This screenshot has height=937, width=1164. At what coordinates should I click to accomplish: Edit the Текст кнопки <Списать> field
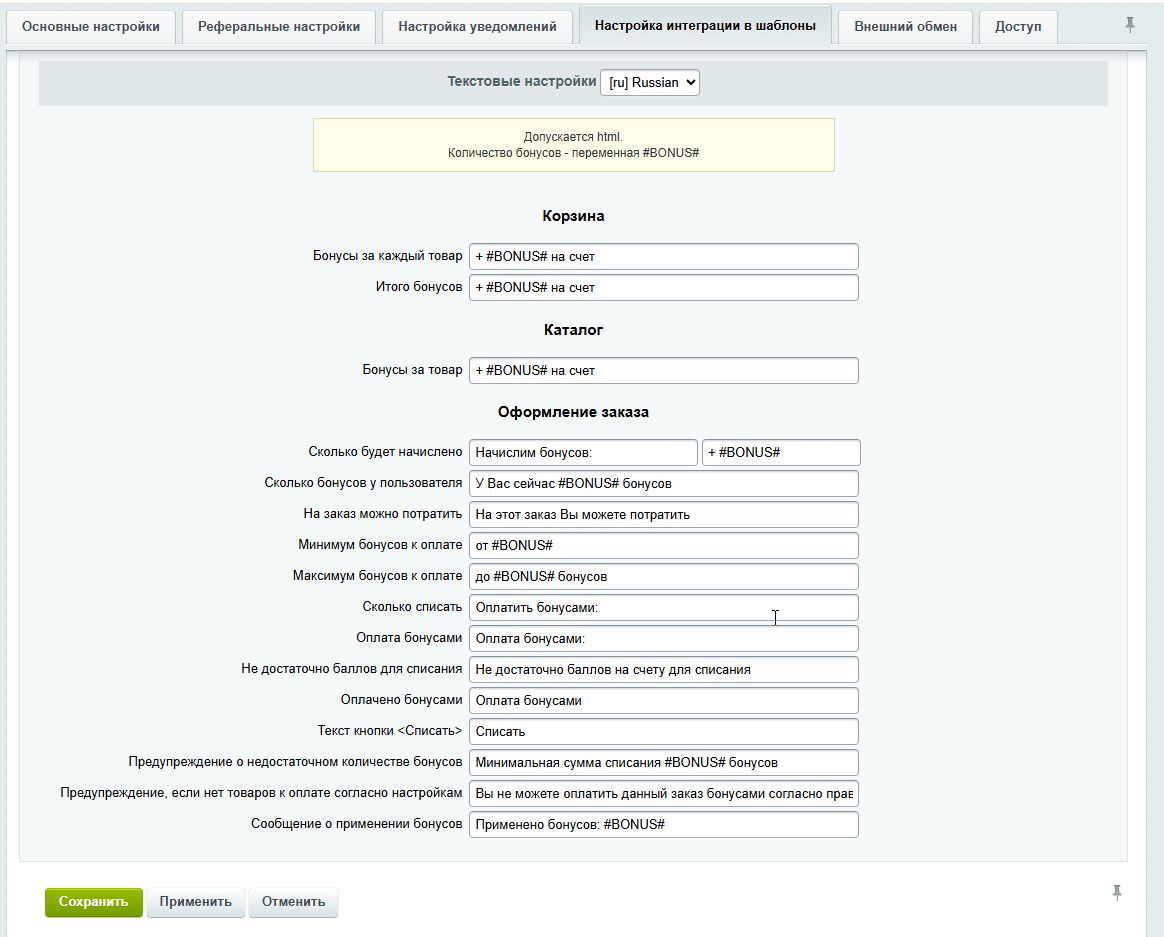click(664, 732)
